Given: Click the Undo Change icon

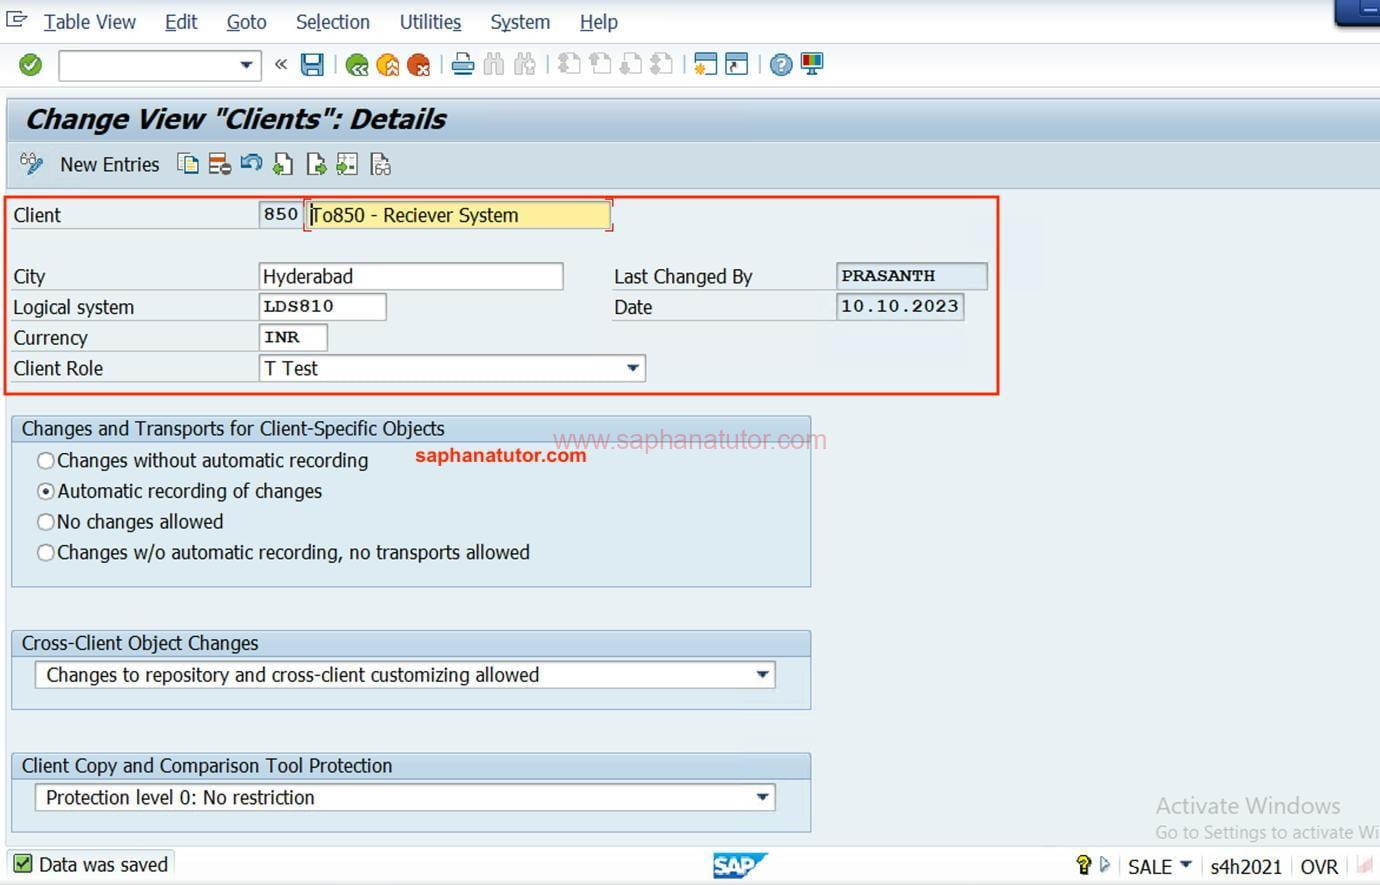Looking at the screenshot, I should pos(251,163).
